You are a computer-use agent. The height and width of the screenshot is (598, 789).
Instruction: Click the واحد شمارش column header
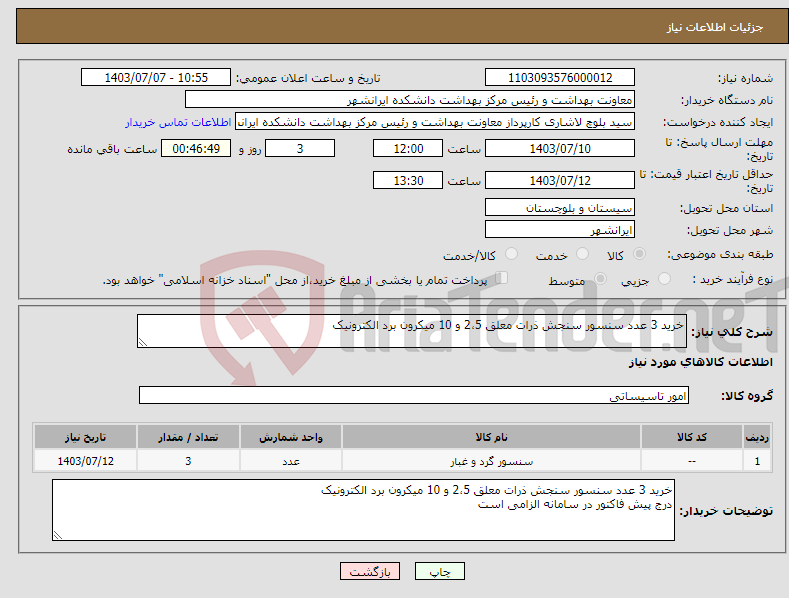291,437
